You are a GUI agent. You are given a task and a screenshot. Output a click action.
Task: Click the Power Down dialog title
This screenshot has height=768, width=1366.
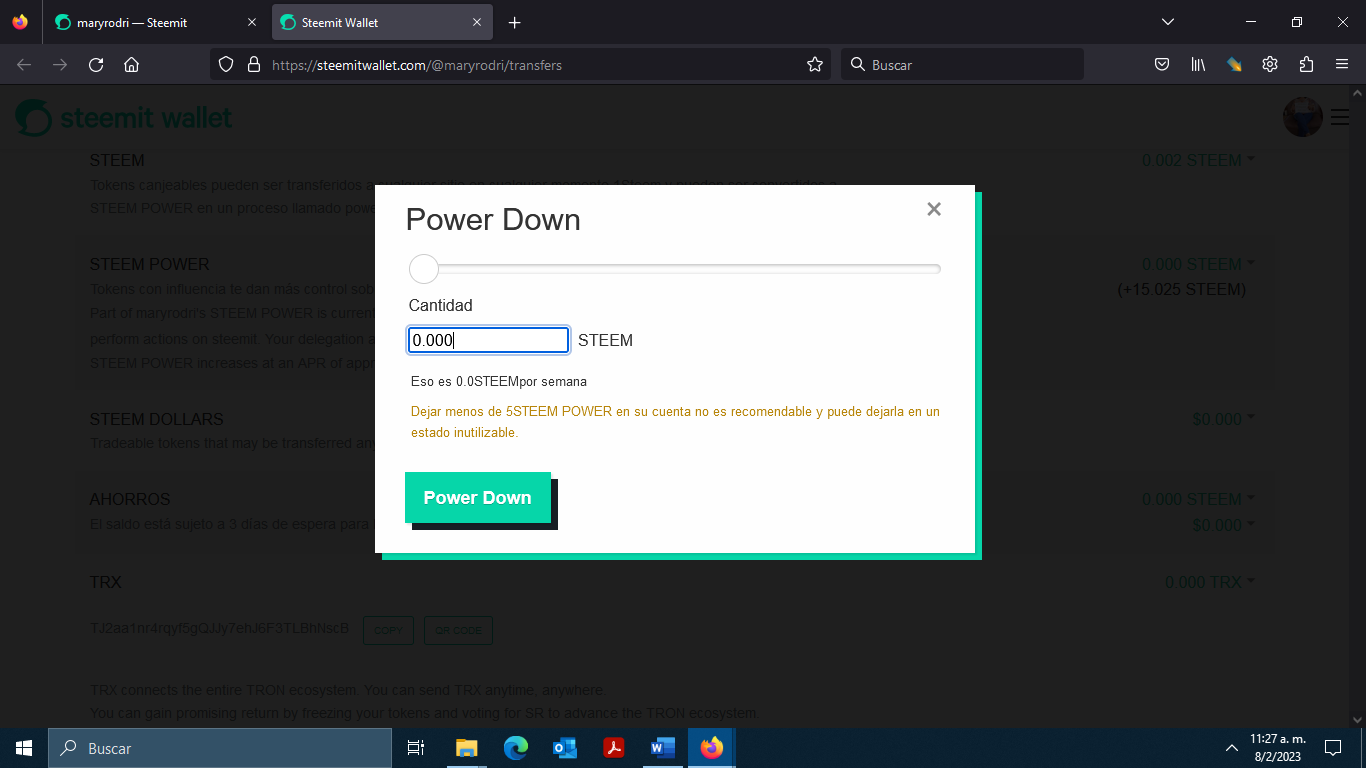pos(493,219)
